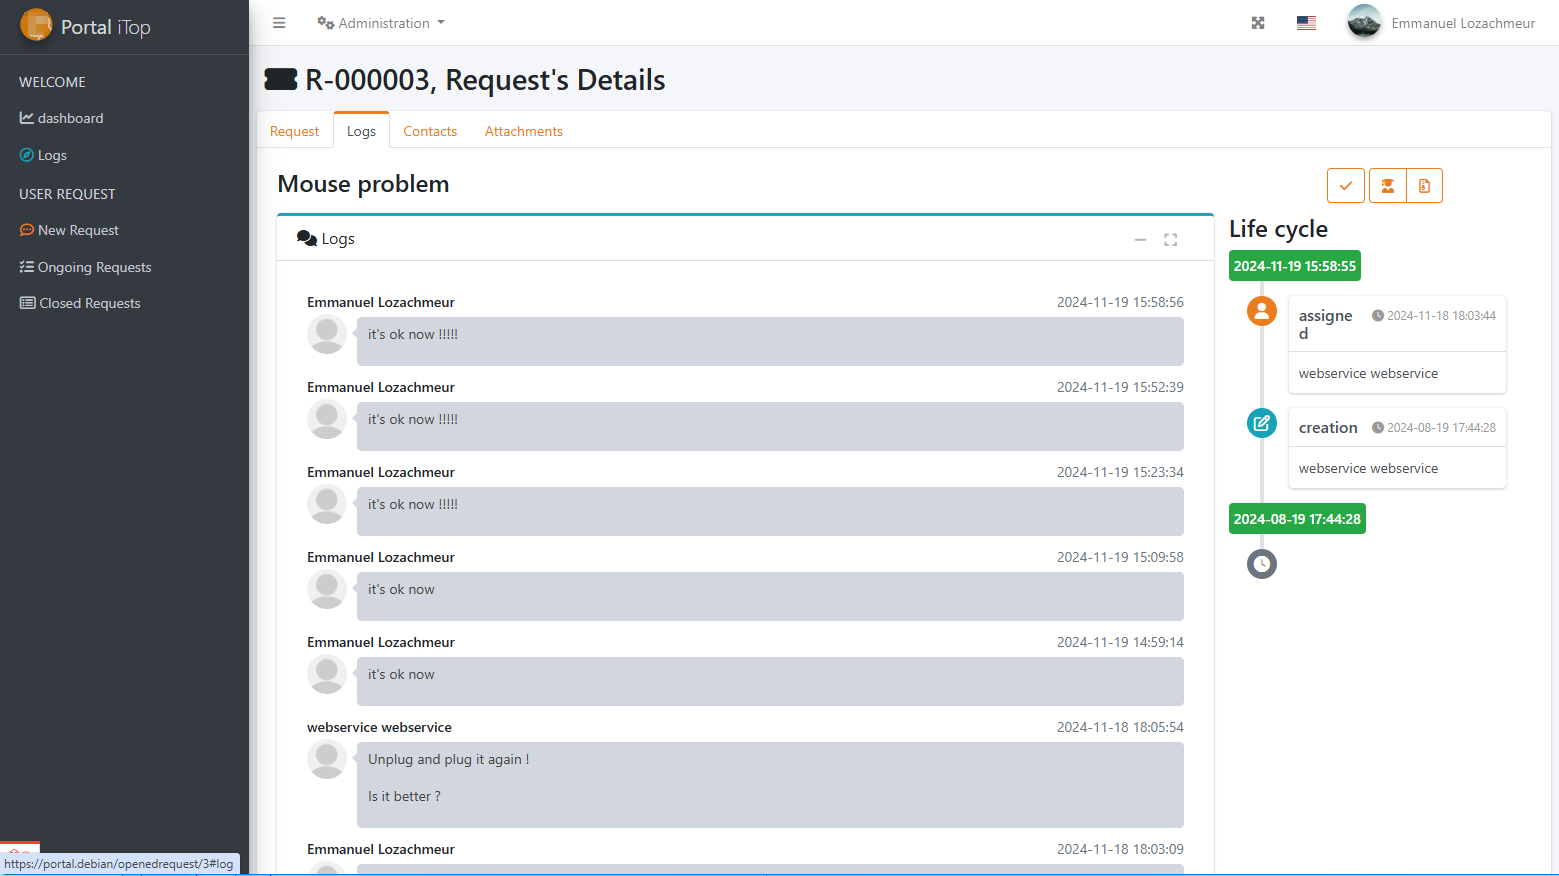
Task: Click the orange assigned lifecycle marker
Action: point(1261,311)
